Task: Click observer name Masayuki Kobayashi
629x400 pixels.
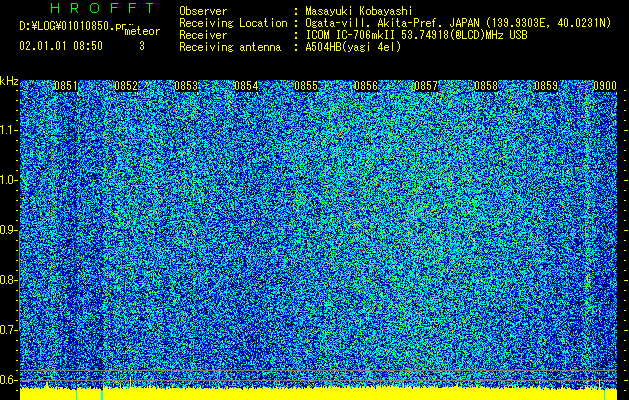Action: point(359,11)
